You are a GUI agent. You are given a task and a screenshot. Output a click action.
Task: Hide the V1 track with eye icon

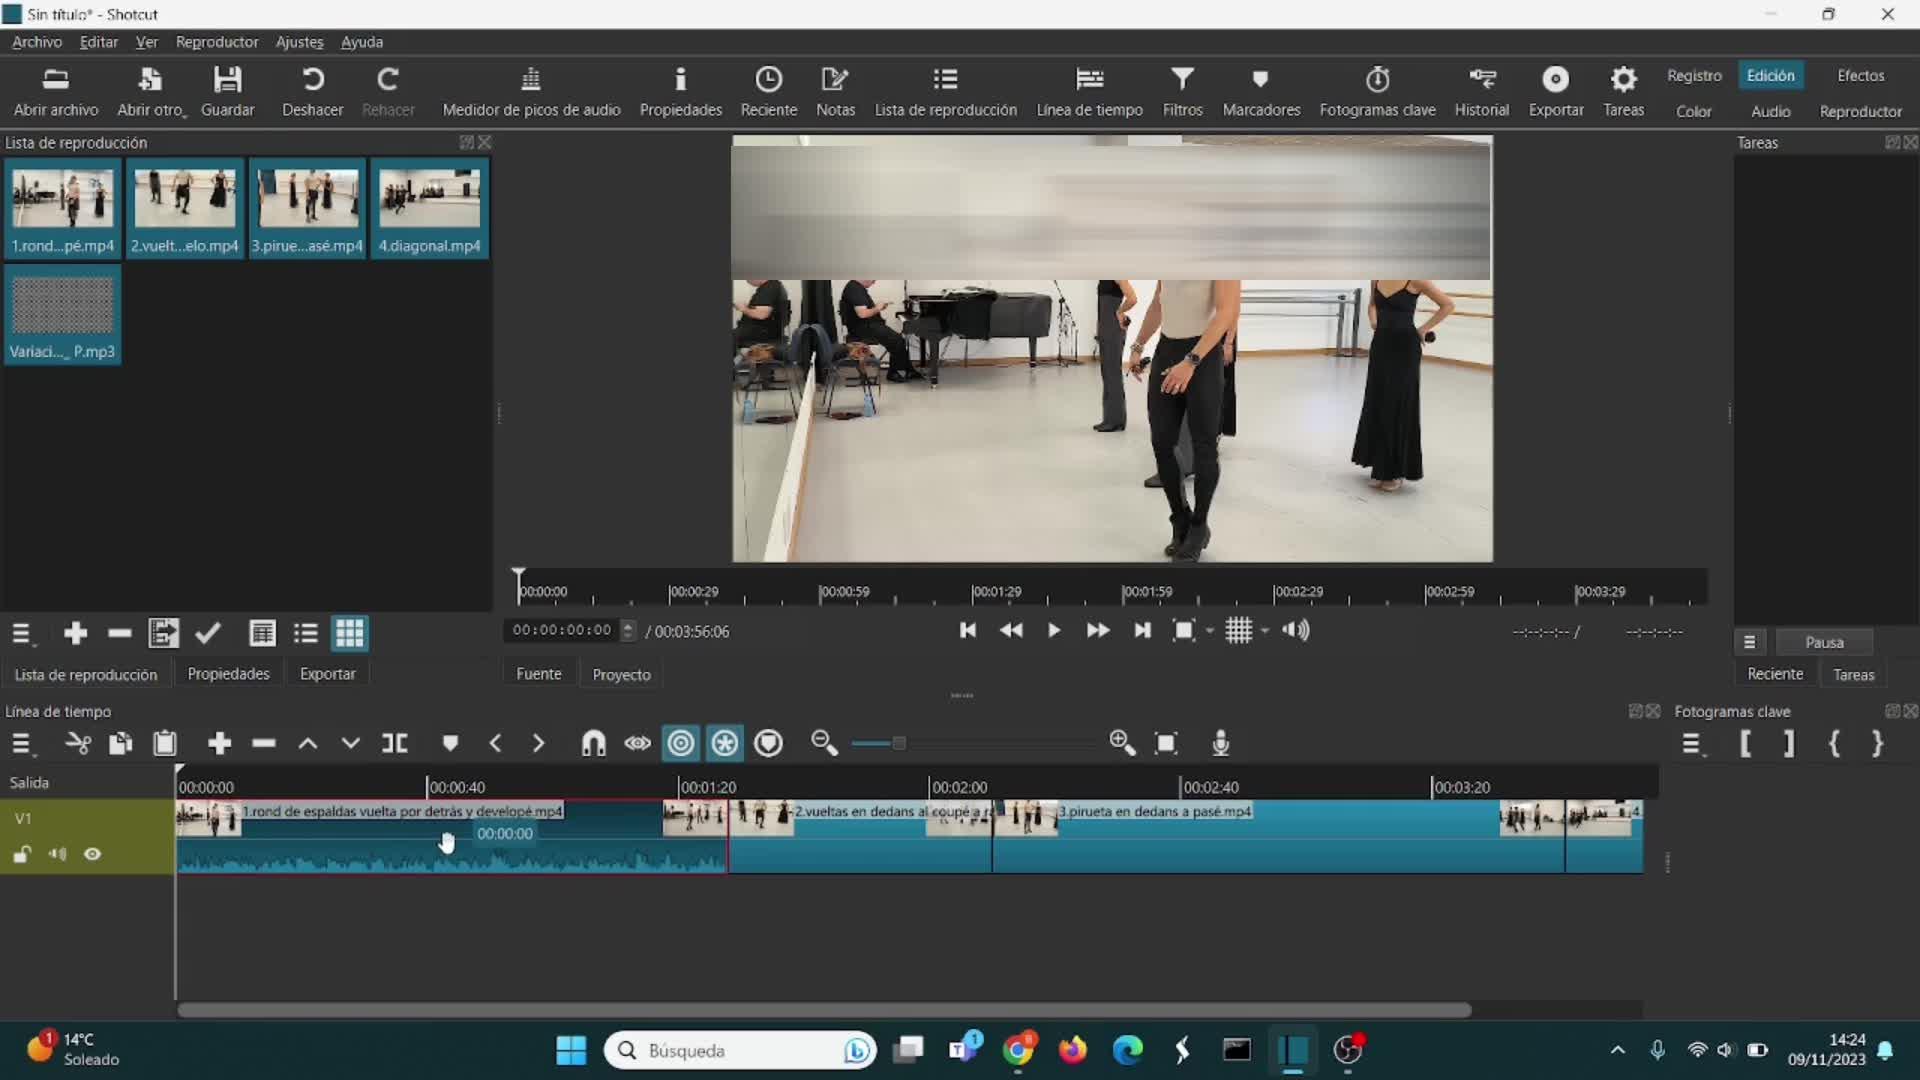pyautogui.click(x=93, y=854)
